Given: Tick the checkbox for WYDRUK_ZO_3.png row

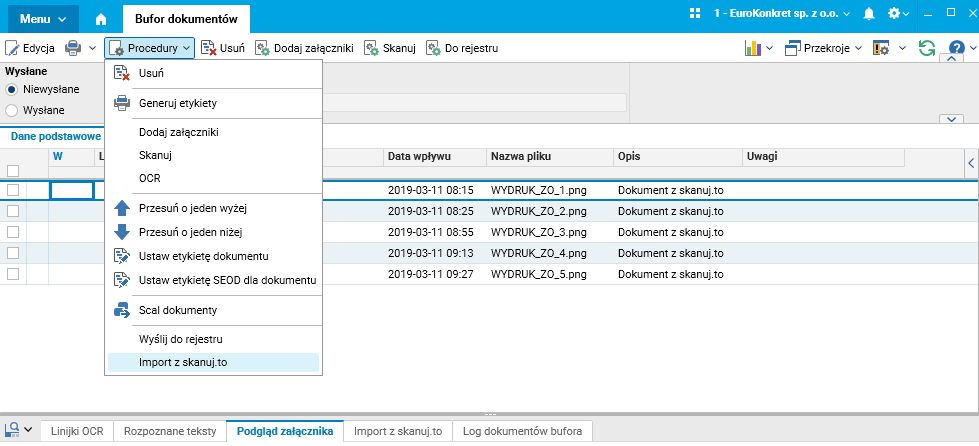Looking at the screenshot, I should [x=13, y=231].
